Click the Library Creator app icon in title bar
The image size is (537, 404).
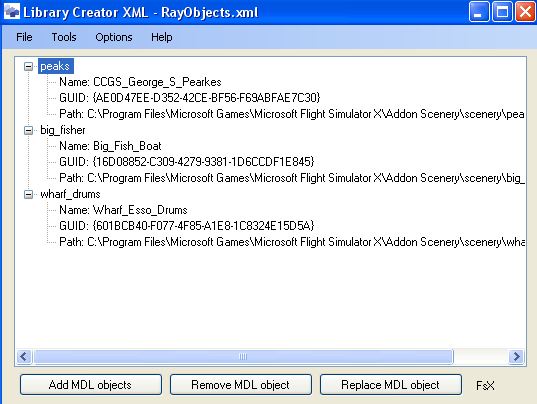(x=12, y=12)
